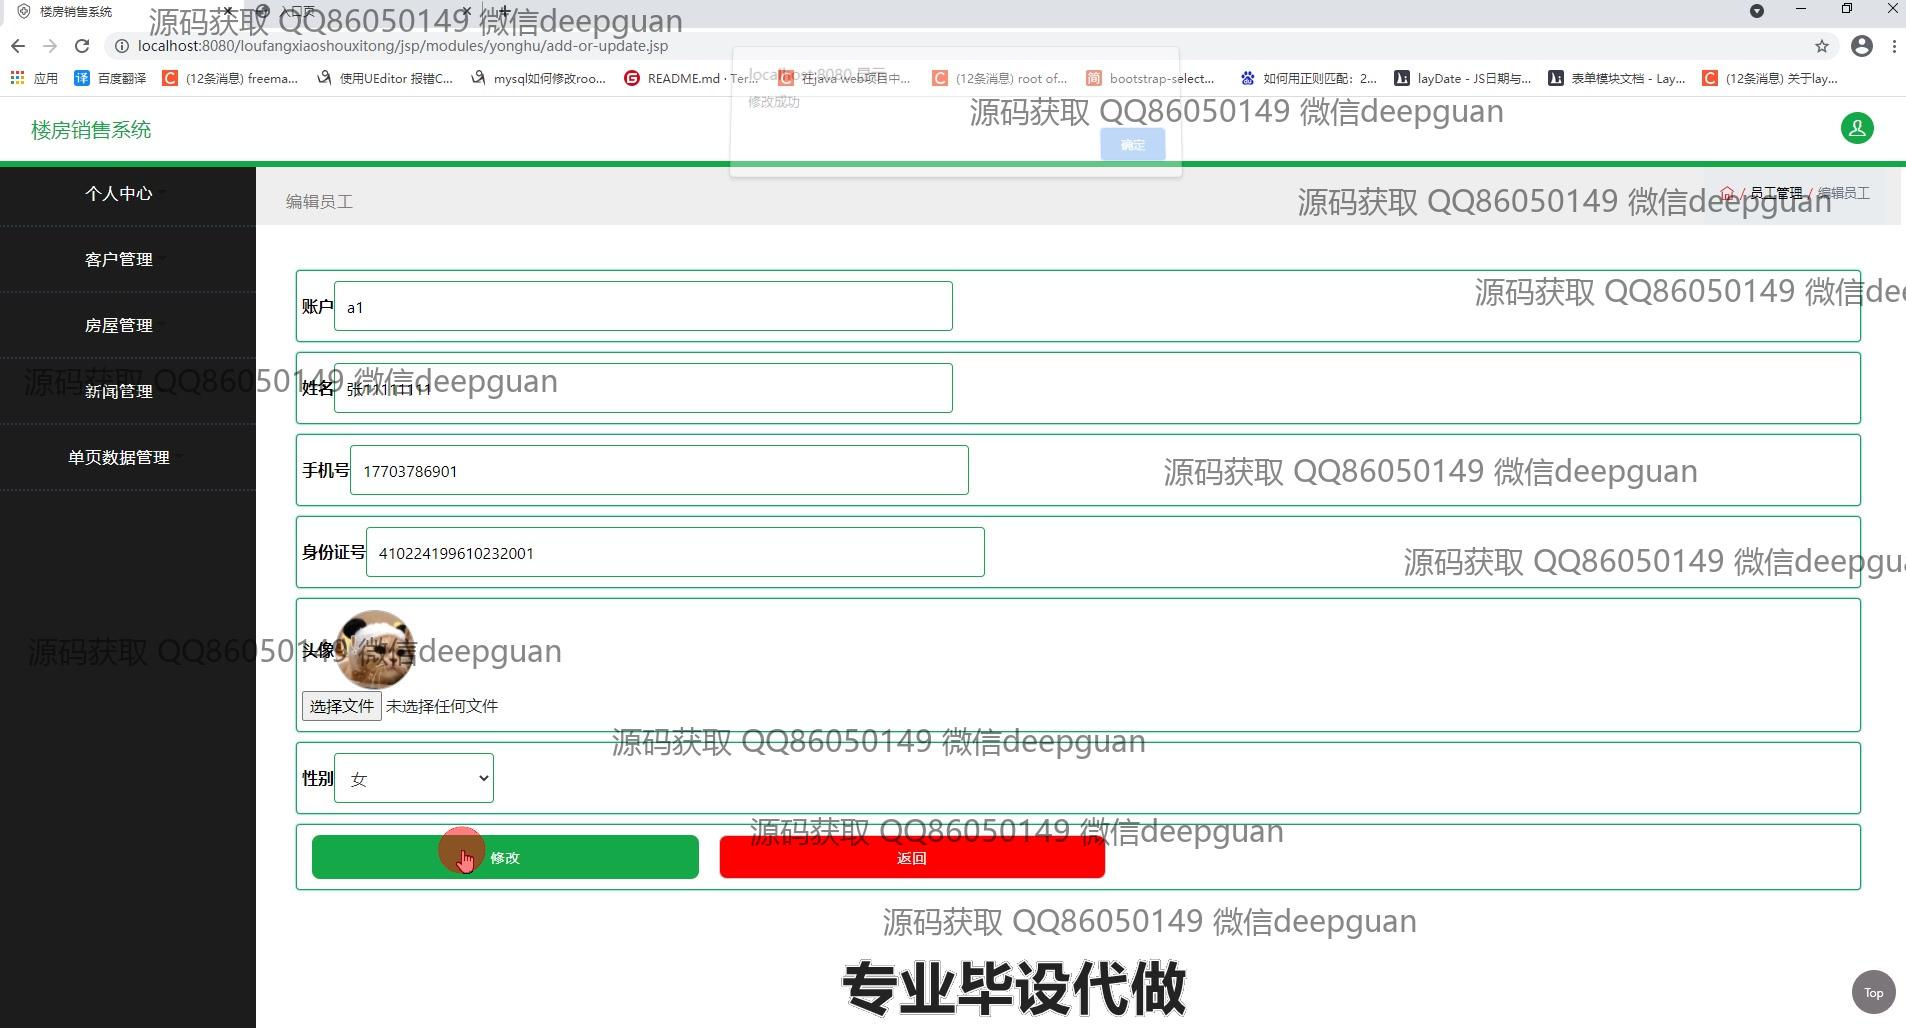Focus the 身份证号 ID number field

click(675, 553)
